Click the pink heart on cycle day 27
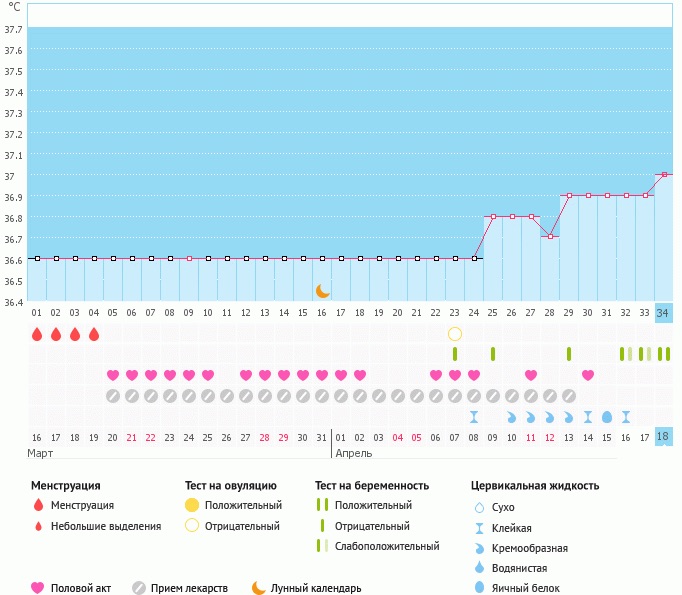 (x=531, y=375)
